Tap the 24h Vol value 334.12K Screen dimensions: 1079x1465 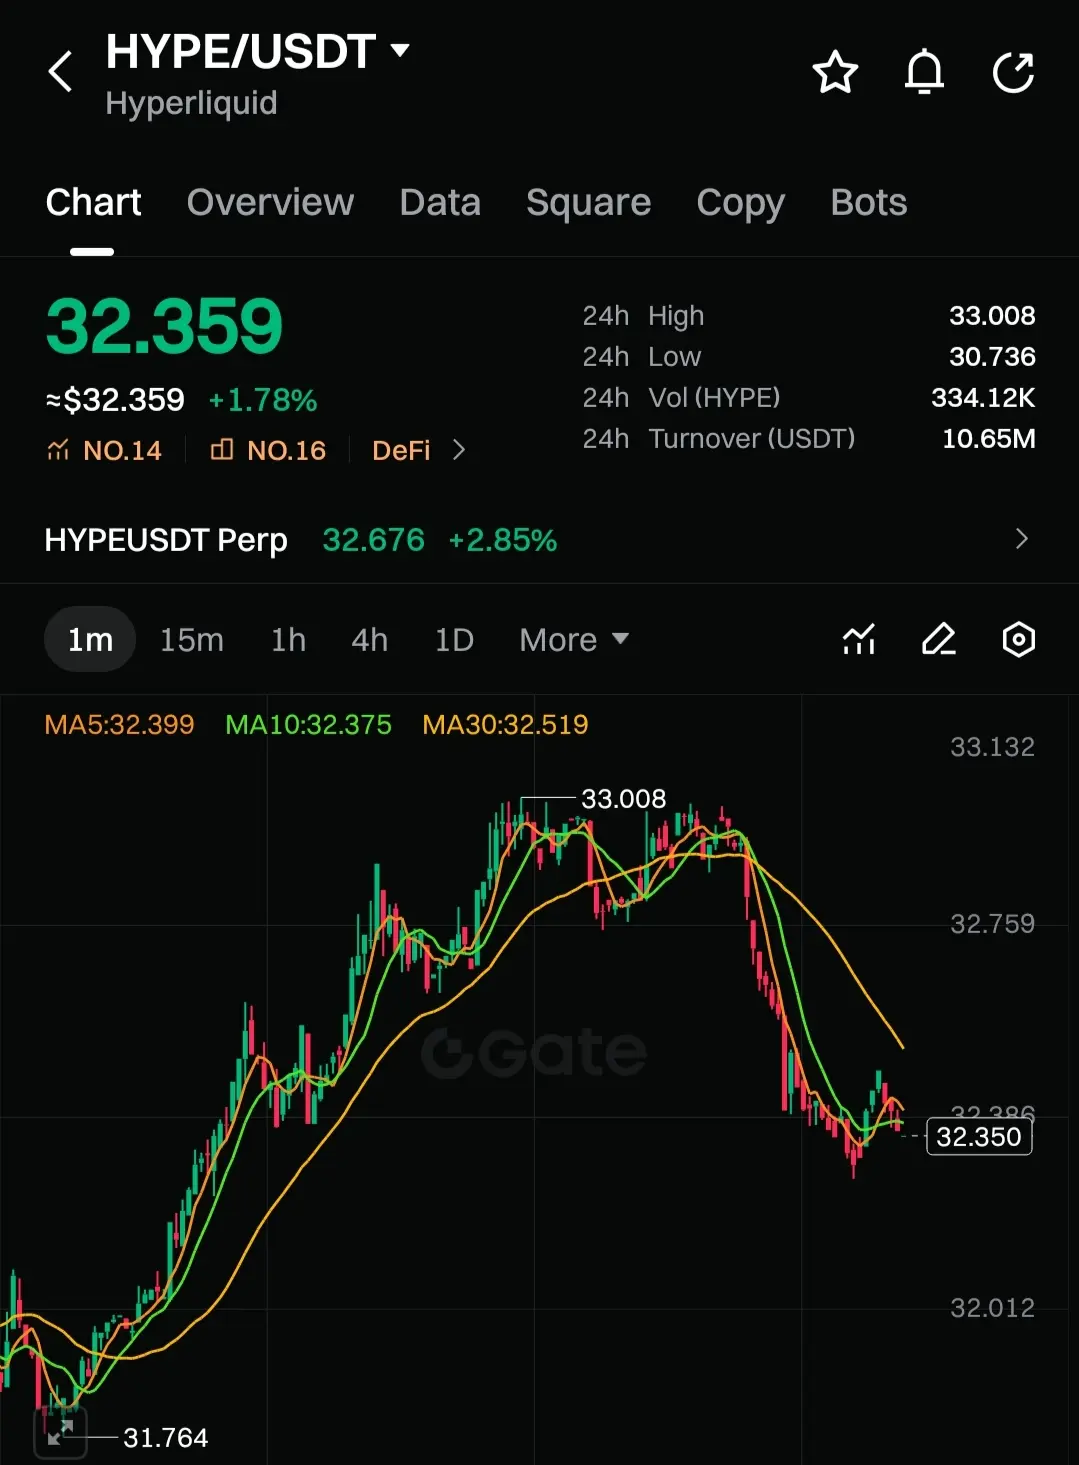coord(983,398)
